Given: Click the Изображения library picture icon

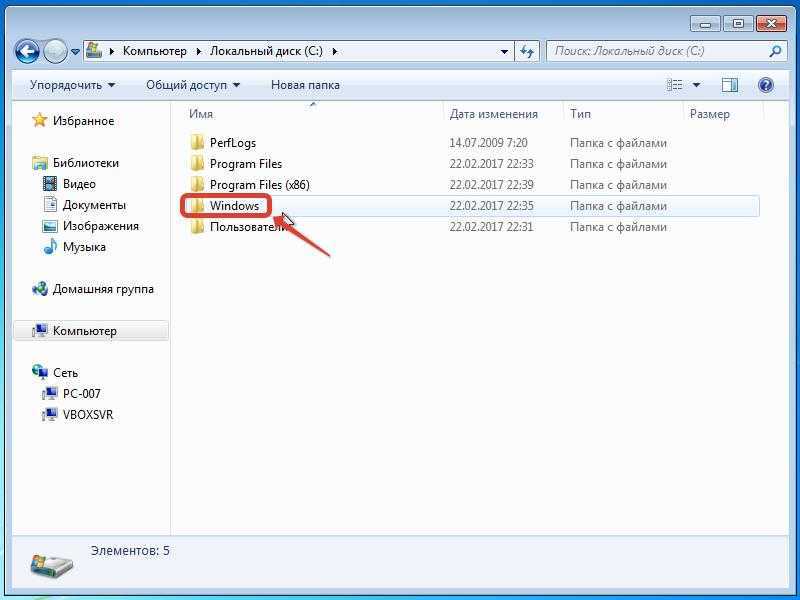Looking at the screenshot, I should click(x=50, y=226).
